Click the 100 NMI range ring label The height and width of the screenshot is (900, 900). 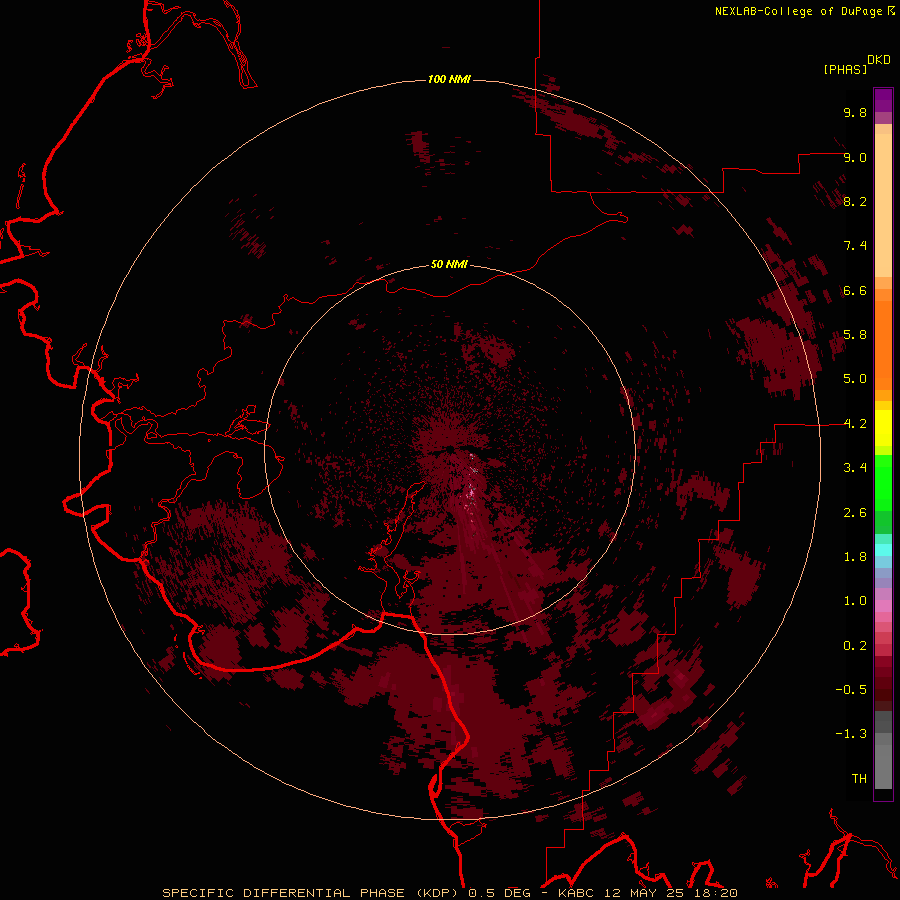449,79
